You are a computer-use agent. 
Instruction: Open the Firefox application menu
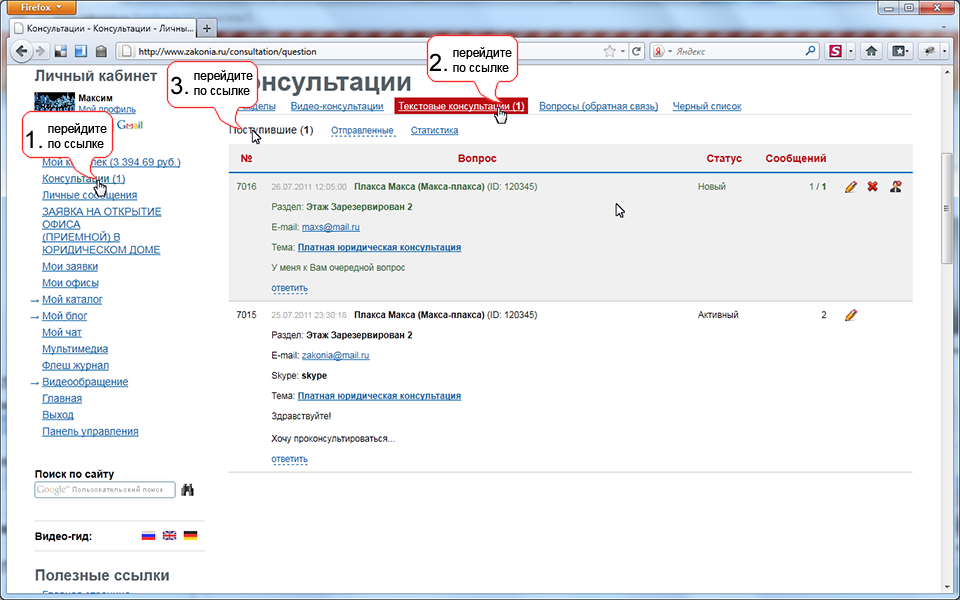click(x=42, y=7)
